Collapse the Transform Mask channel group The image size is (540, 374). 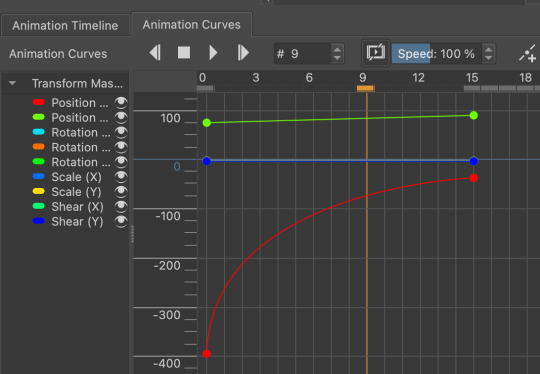(12, 83)
